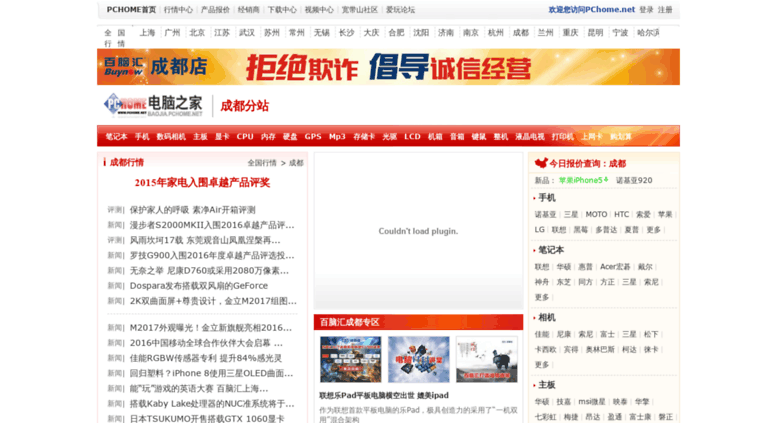Image resolution: width=777 pixels, height=423 pixels.
Task: Open 视频中心 in top navigation
Action: tap(319, 9)
